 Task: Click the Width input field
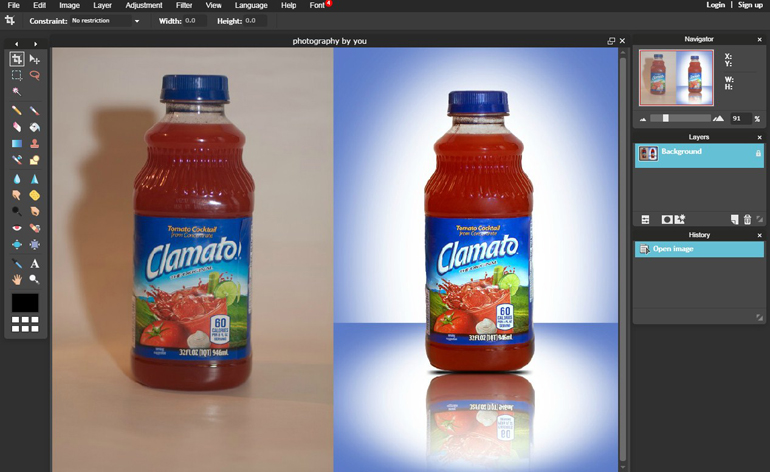tap(195, 21)
